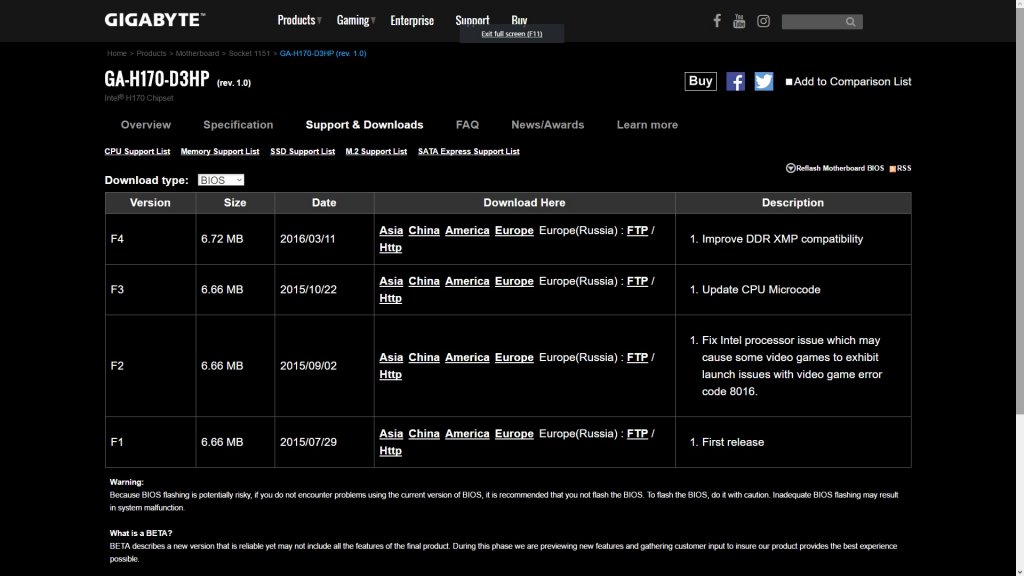The width and height of the screenshot is (1024, 576).
Task: Download F2 BIOS from China server
Action: coord(424,358)
